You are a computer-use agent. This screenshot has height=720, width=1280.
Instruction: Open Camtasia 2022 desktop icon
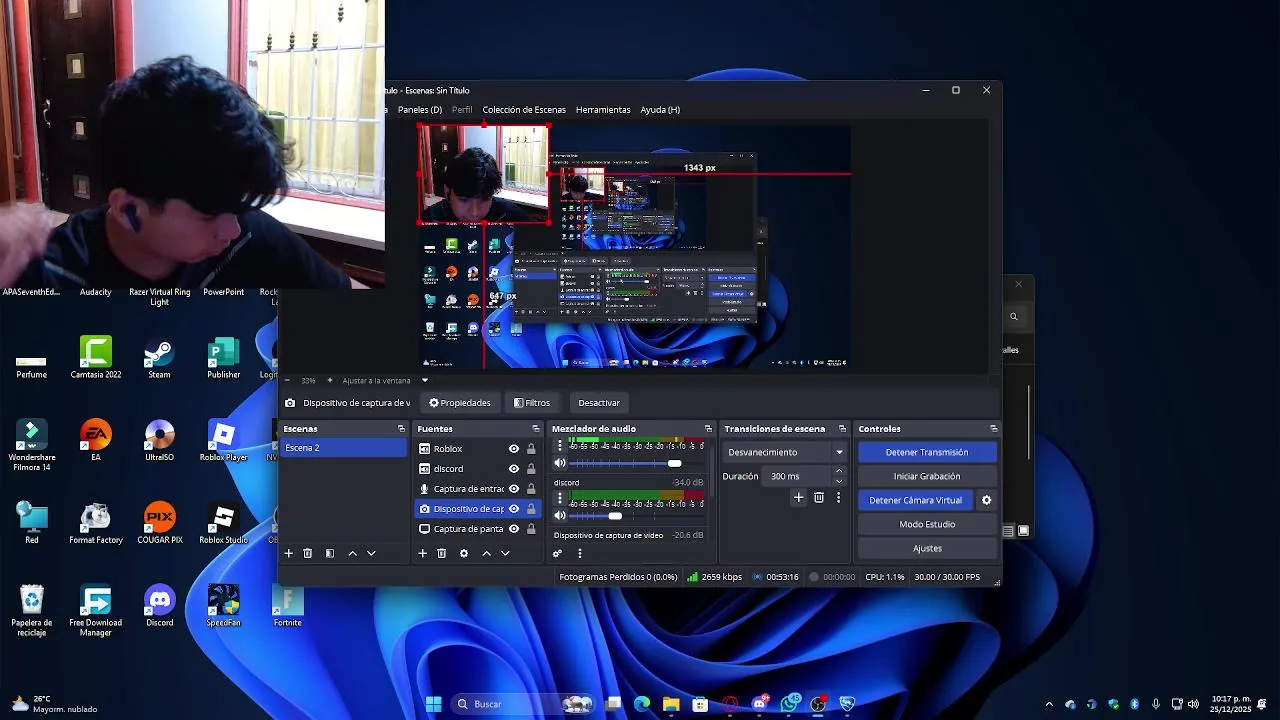coord(96,358)
